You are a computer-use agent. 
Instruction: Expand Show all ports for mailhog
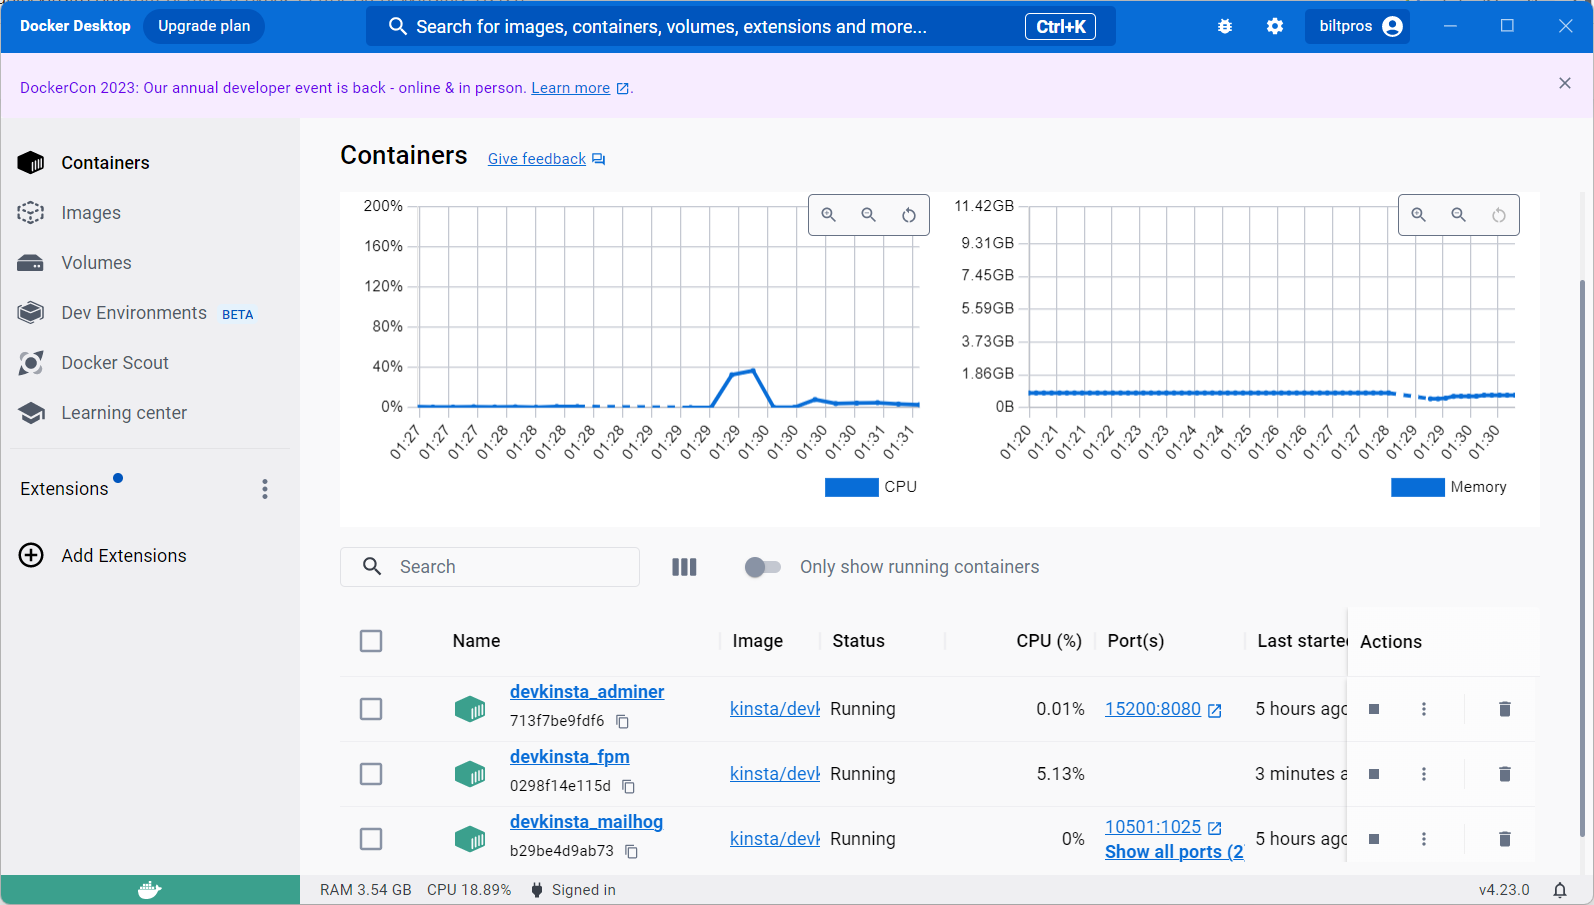pos(1174,852)
